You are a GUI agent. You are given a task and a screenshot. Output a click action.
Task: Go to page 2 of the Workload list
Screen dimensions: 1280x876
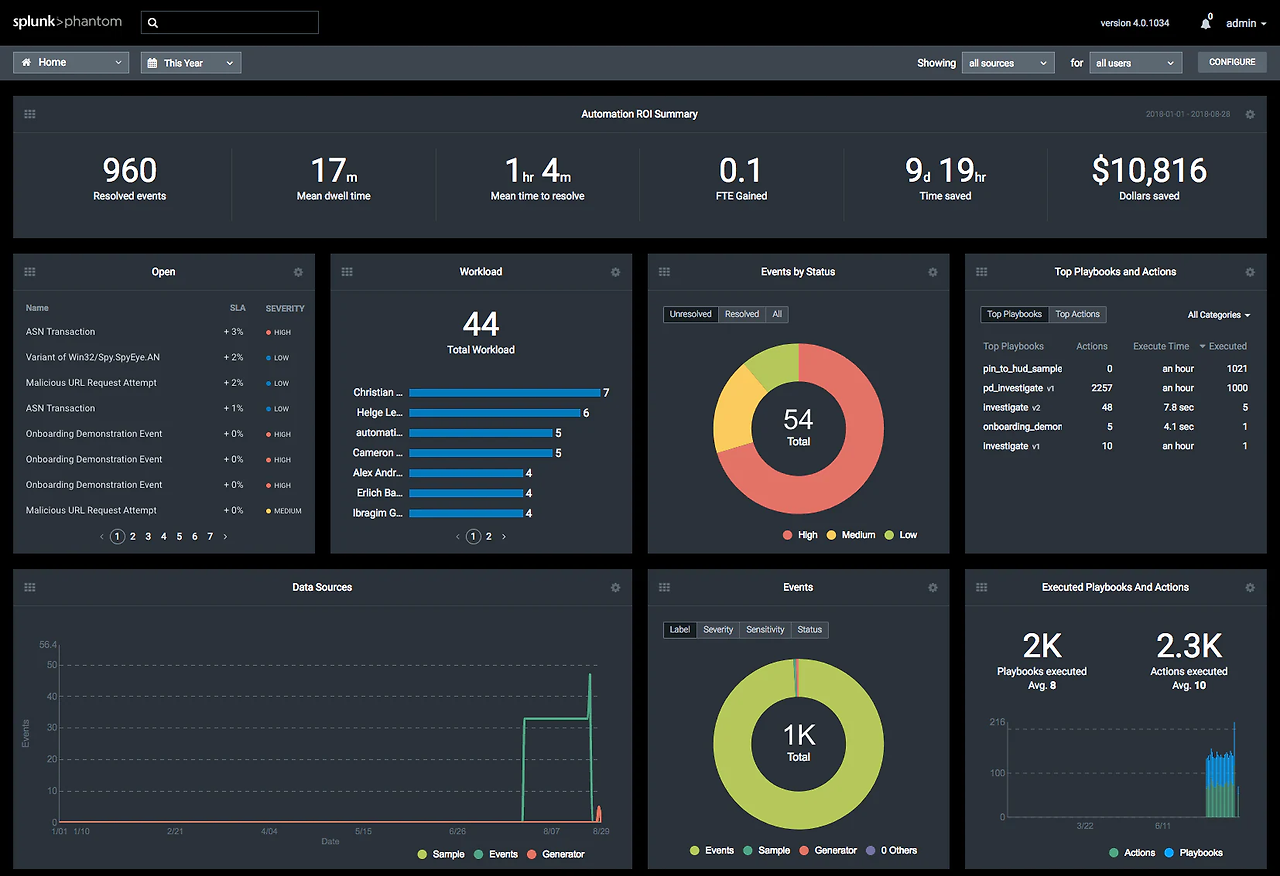pyautogui.click(x=488, y=536)
